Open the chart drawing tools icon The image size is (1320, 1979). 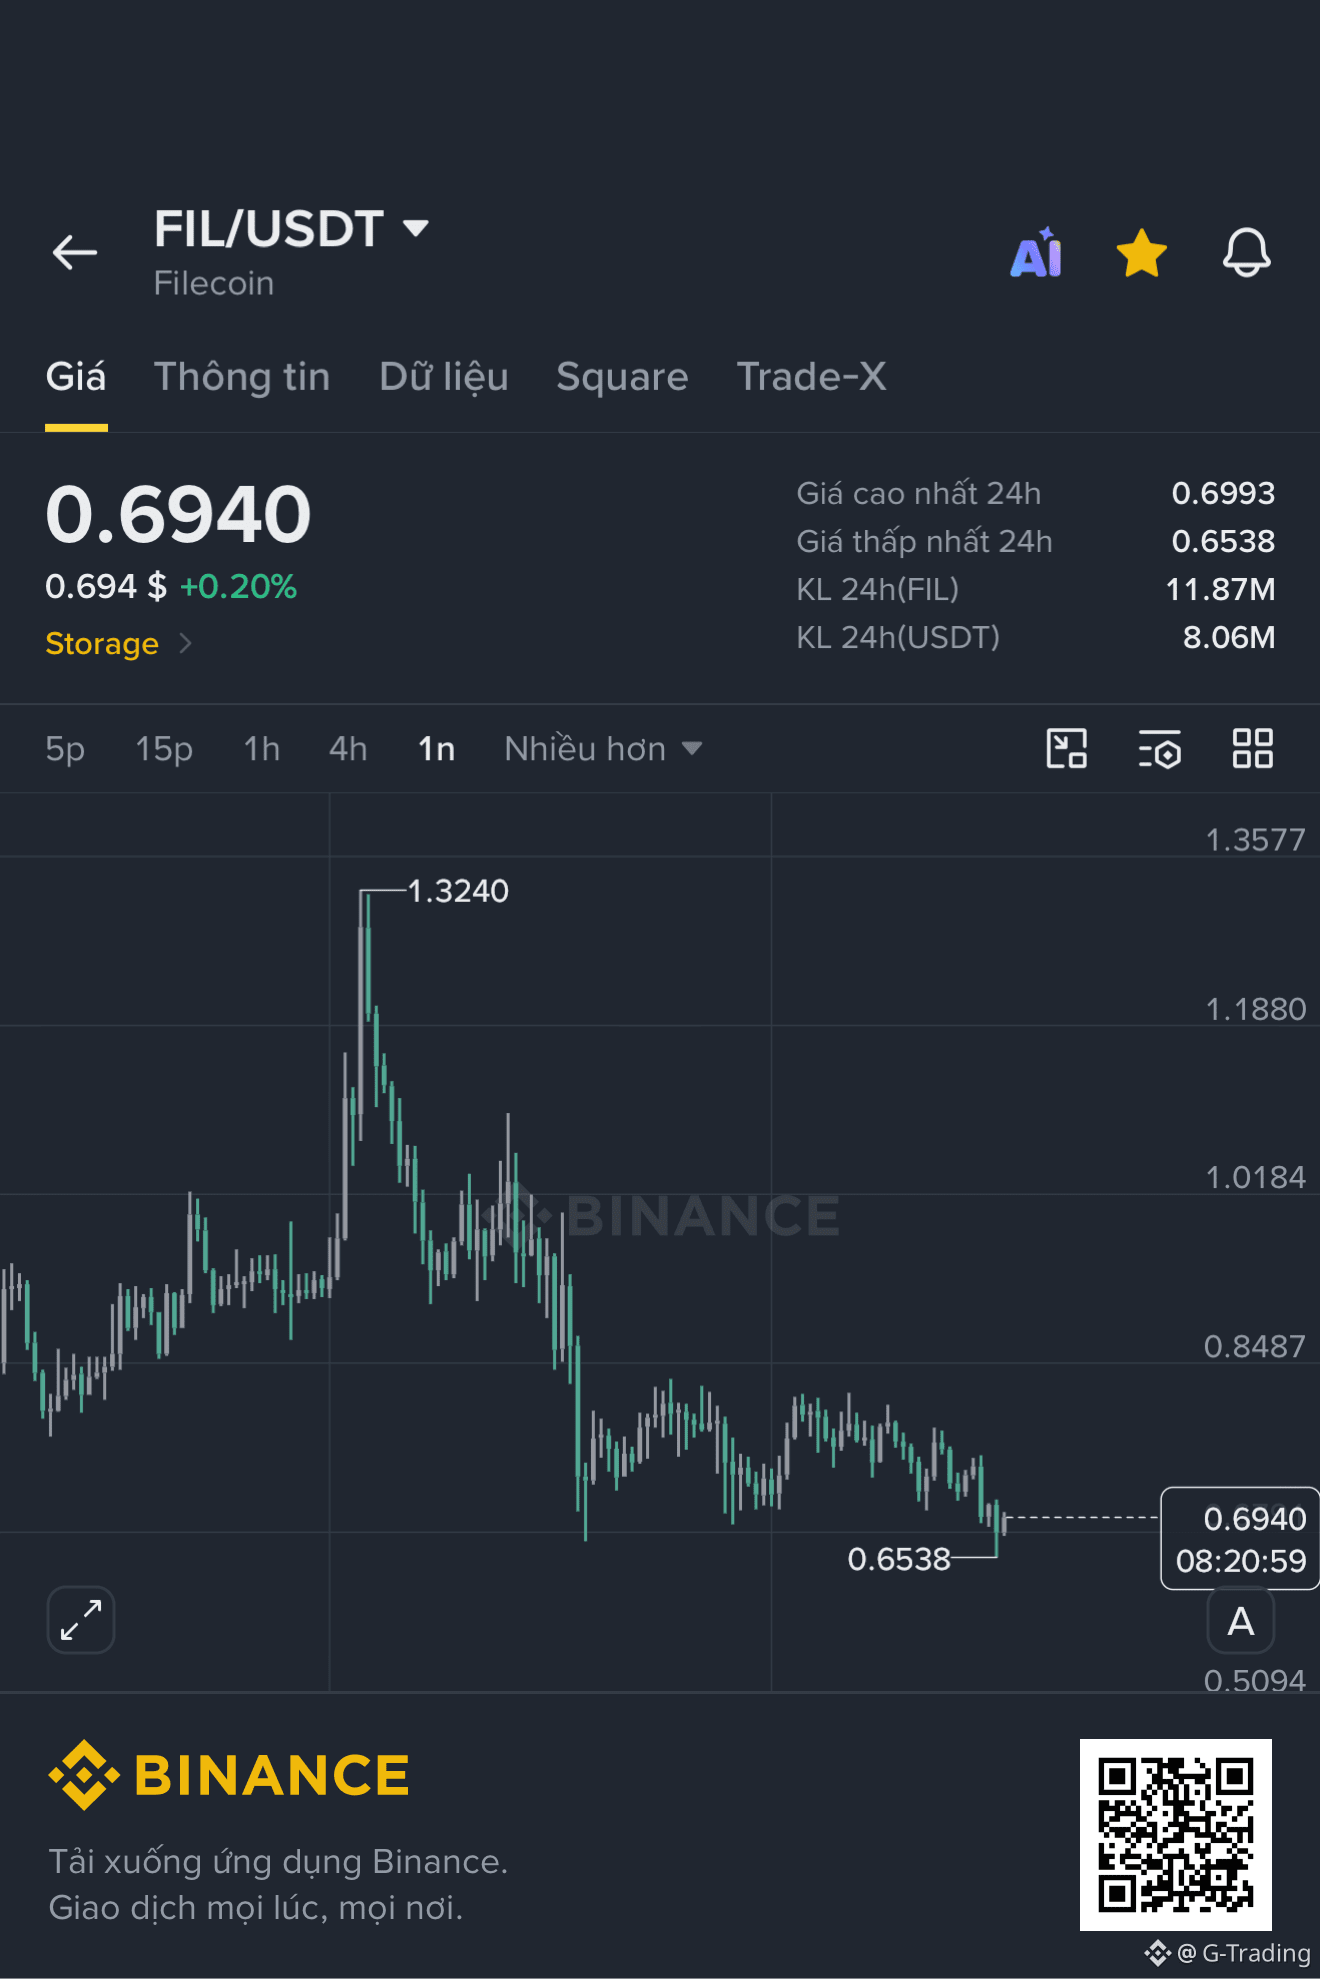click(x=1066, y=749)
